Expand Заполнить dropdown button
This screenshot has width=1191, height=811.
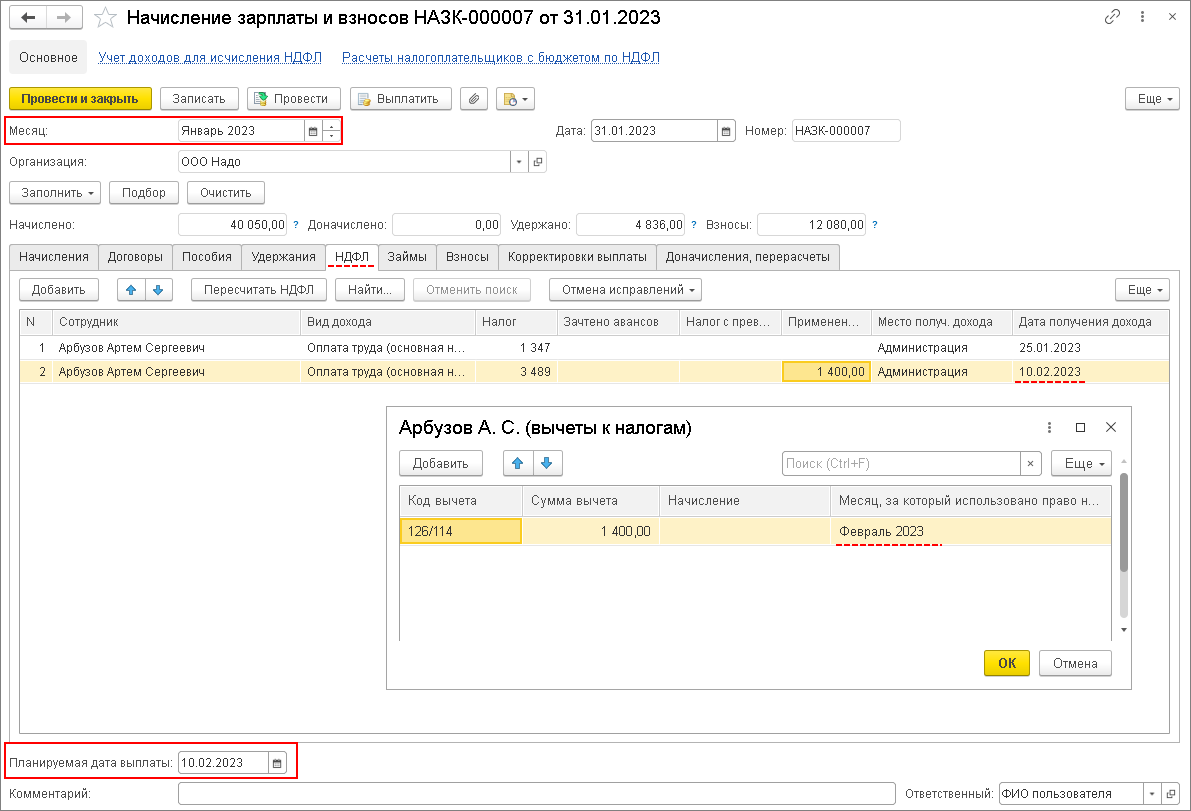click(55, 193)
